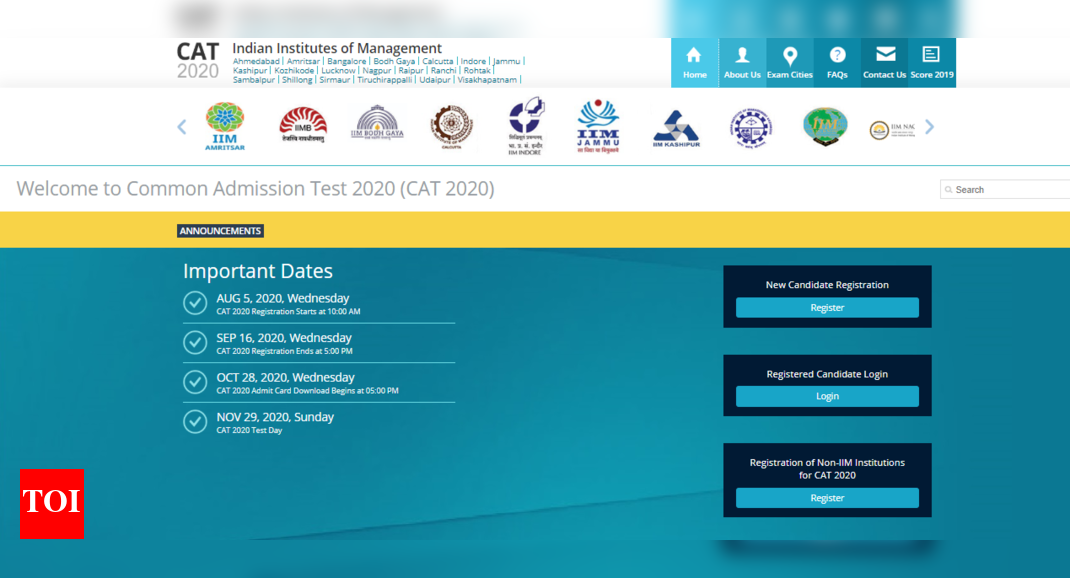This screenshot has height=578, width=1070.
Task: Select the Announcements label
Action: coord(220,231)
